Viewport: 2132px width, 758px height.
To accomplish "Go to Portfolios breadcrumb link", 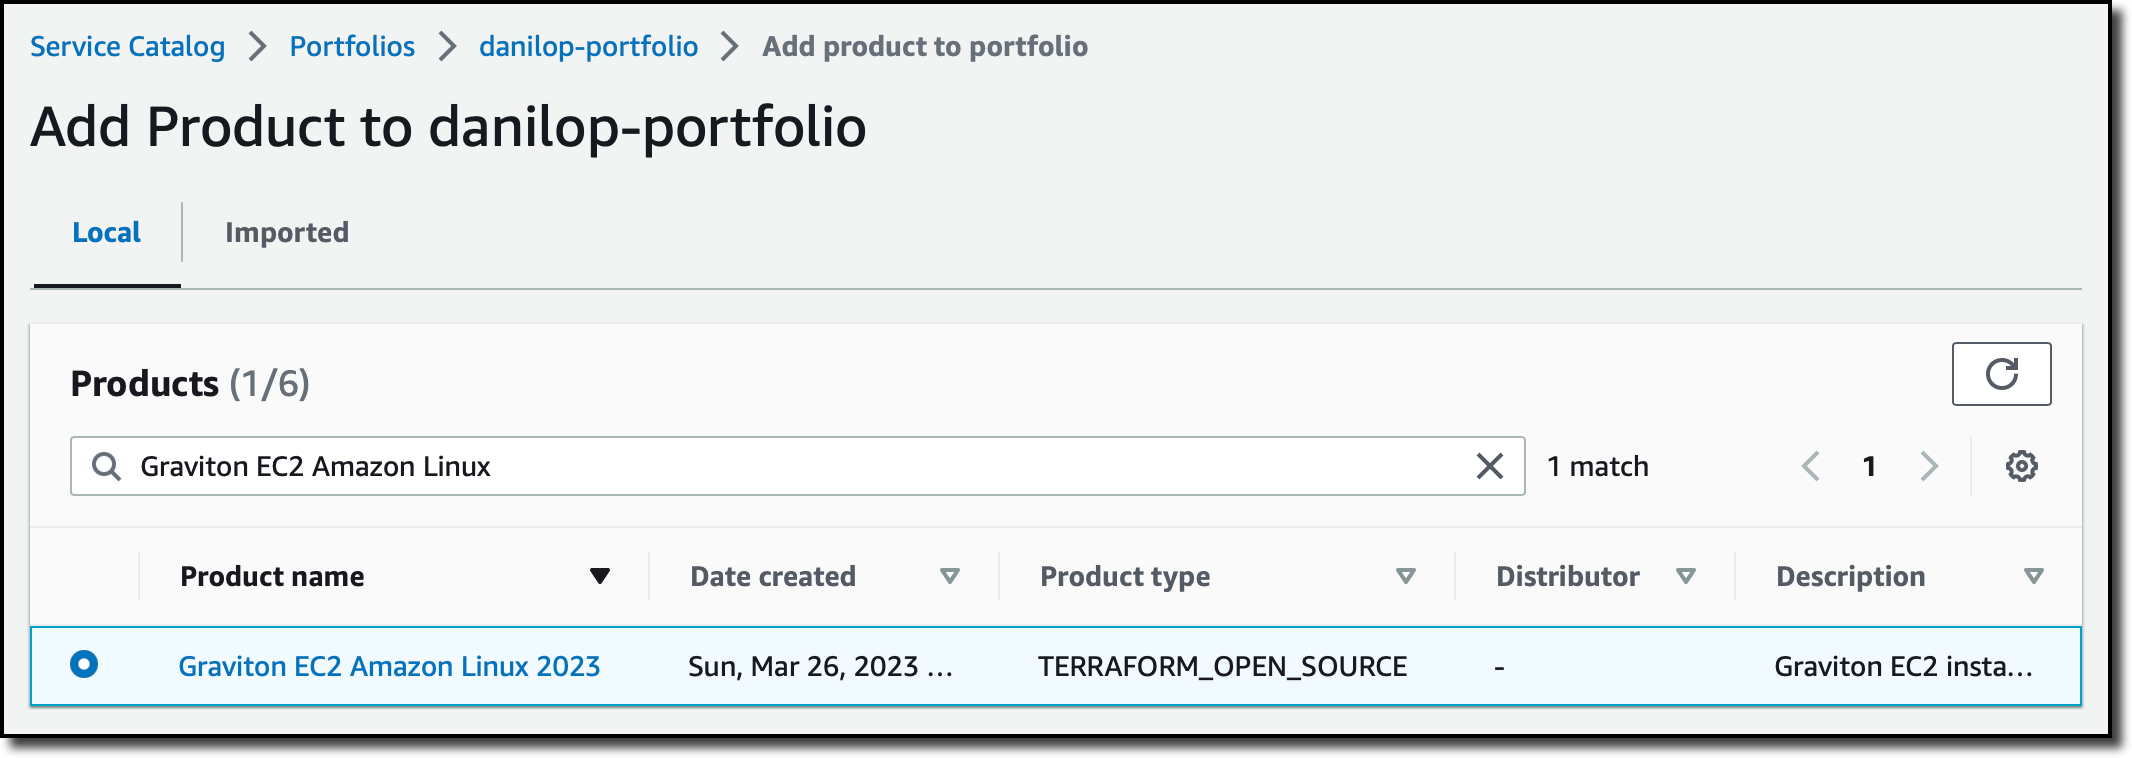I will click(x=352, y=46).
